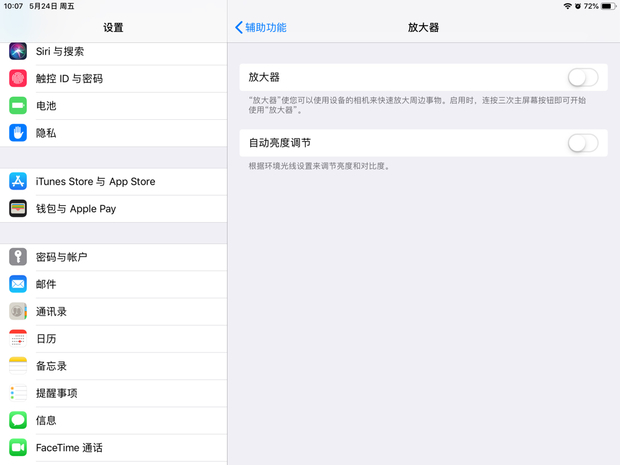Select 邮件 in sidebar

point(113,284)
